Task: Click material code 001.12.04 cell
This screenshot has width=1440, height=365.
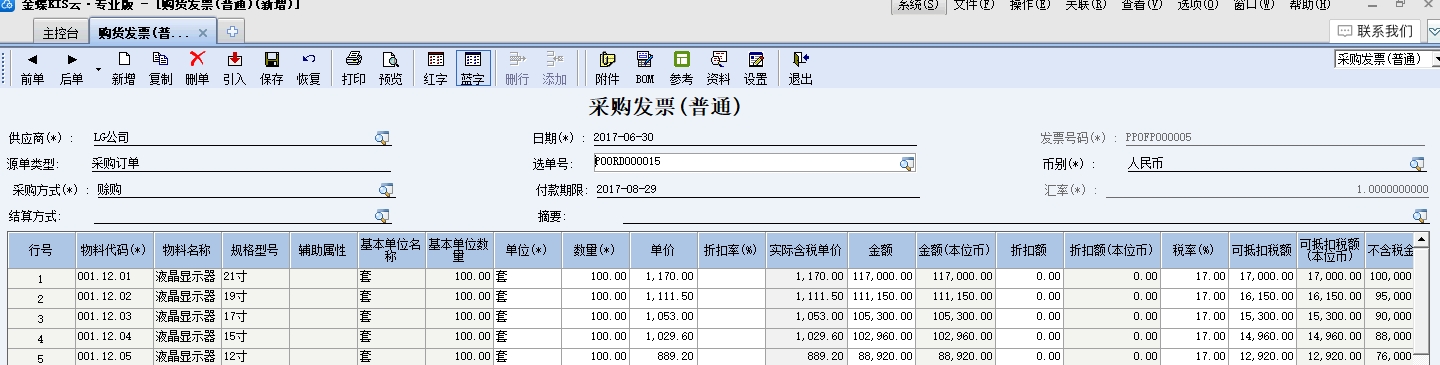Action: pos(114,337)
